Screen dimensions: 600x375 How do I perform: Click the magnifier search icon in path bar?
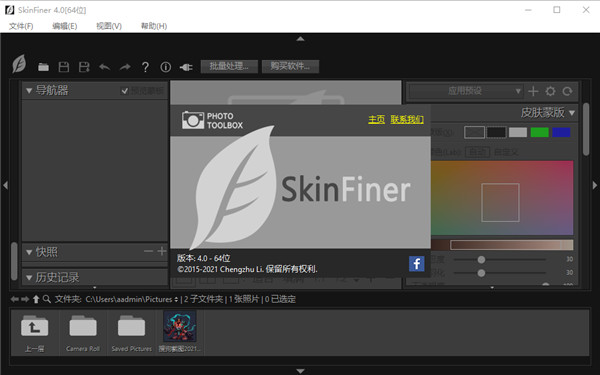(x=47, y=299)
